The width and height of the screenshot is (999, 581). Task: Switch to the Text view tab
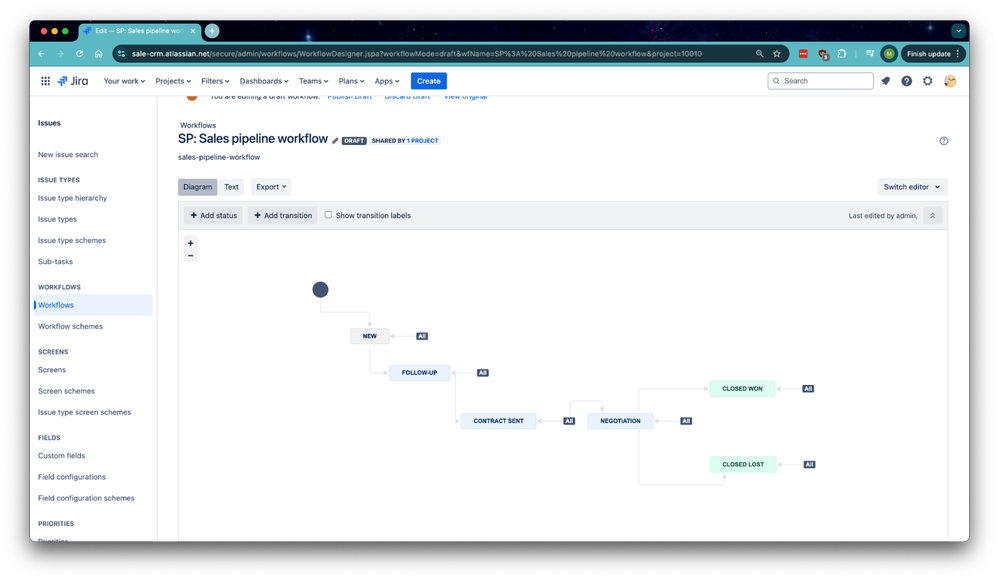[231, 187]
